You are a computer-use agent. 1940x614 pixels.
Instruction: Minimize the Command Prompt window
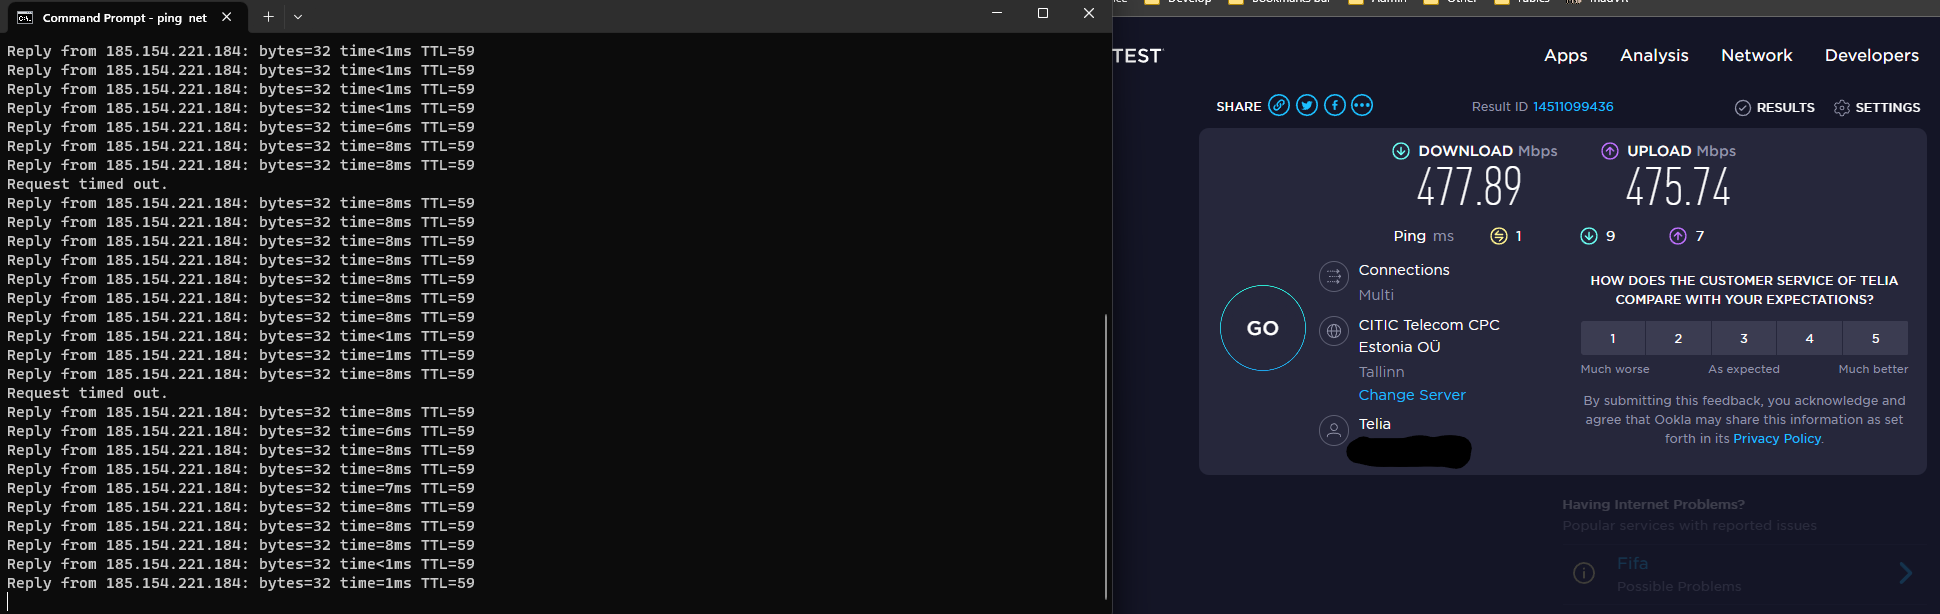pos(997,14)
